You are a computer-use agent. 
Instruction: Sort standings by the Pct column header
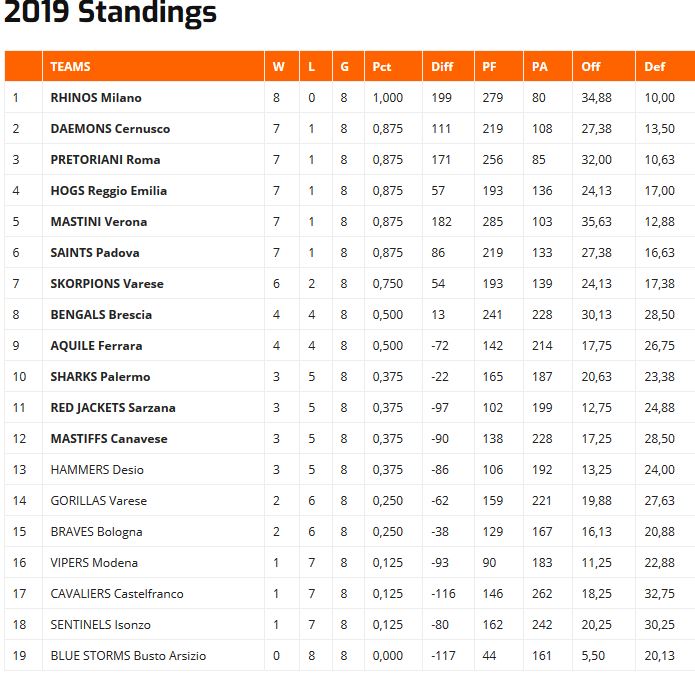(382, 67)
